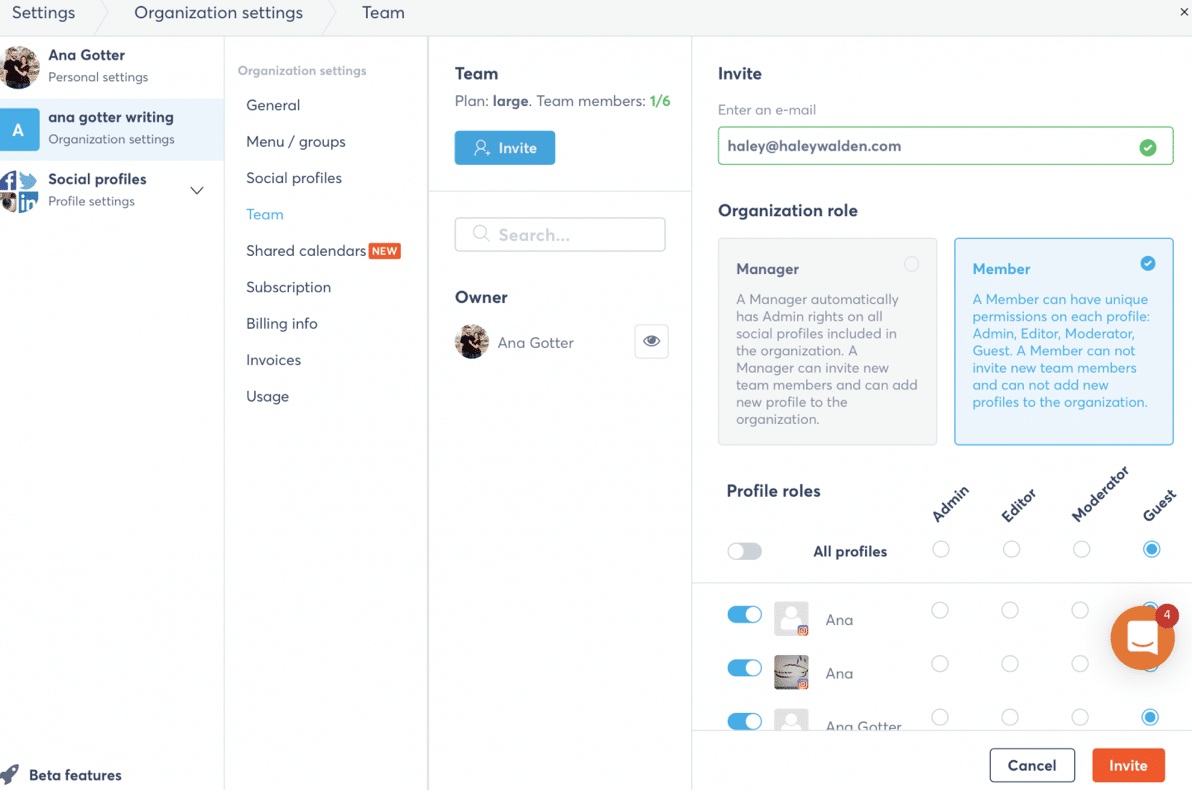
Task: Expand the Social profiles section chevron
Action: coord(197,191)
